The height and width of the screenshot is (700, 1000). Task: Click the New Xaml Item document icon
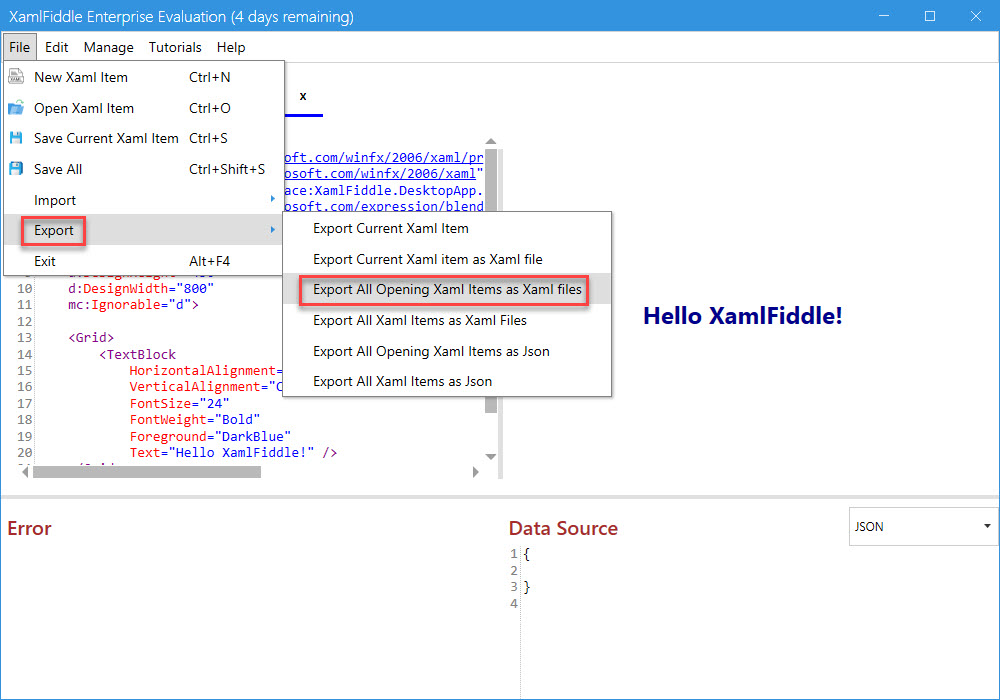pos(16,77)
